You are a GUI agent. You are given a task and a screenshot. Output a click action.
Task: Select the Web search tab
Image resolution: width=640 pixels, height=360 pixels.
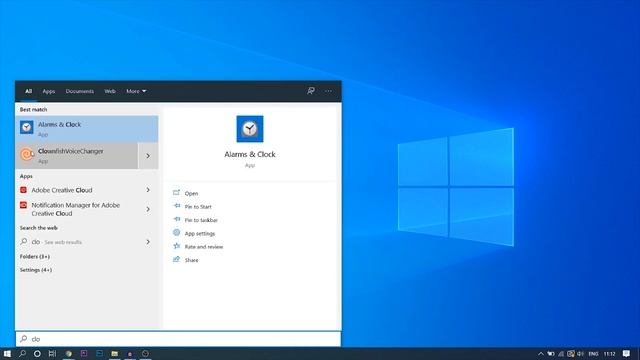[x=110, y=91]
